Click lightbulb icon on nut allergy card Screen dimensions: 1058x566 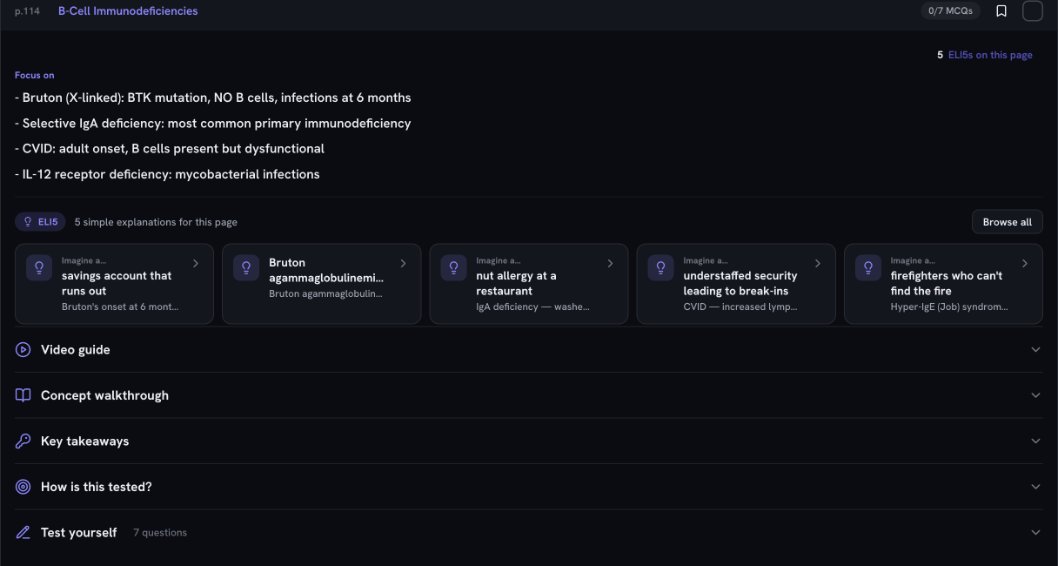point(453,267)
